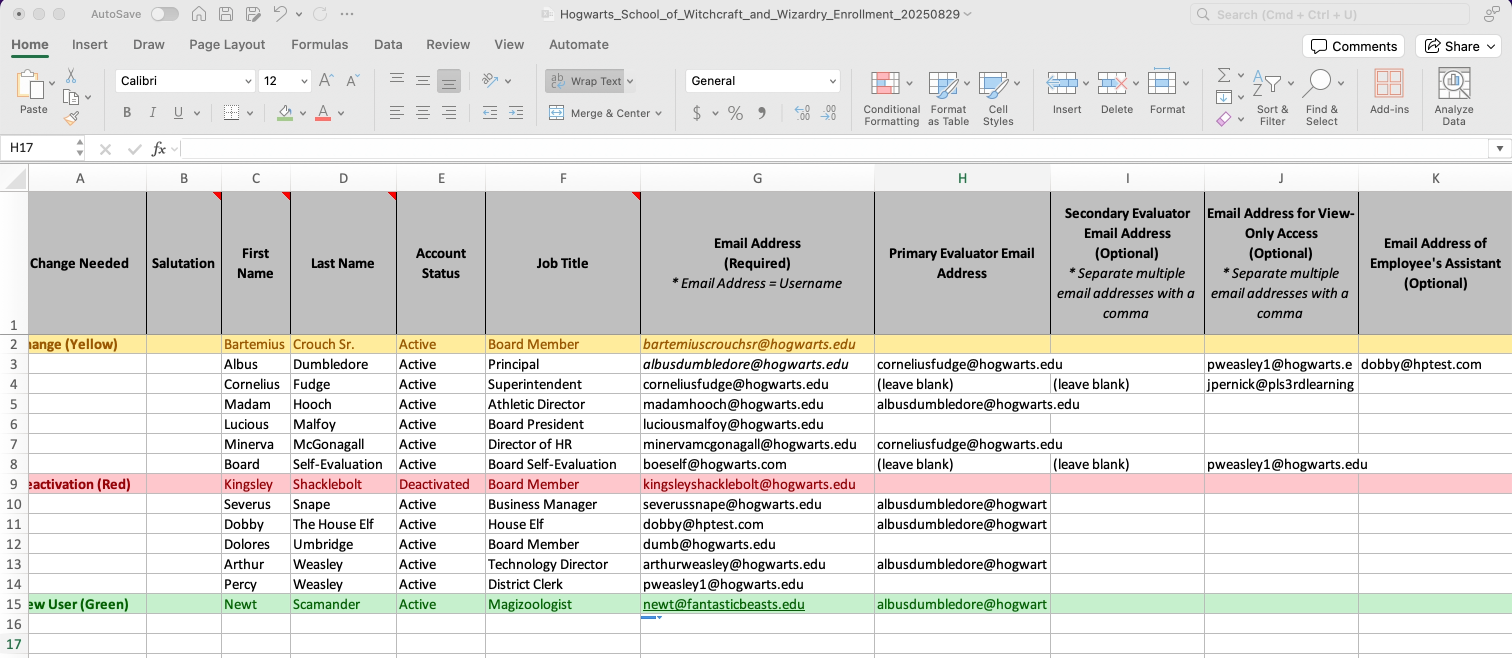The width and height of the screenshot is (1512, 658).
Task: Open the Page Layout tab
Action: tap(227, 44)
